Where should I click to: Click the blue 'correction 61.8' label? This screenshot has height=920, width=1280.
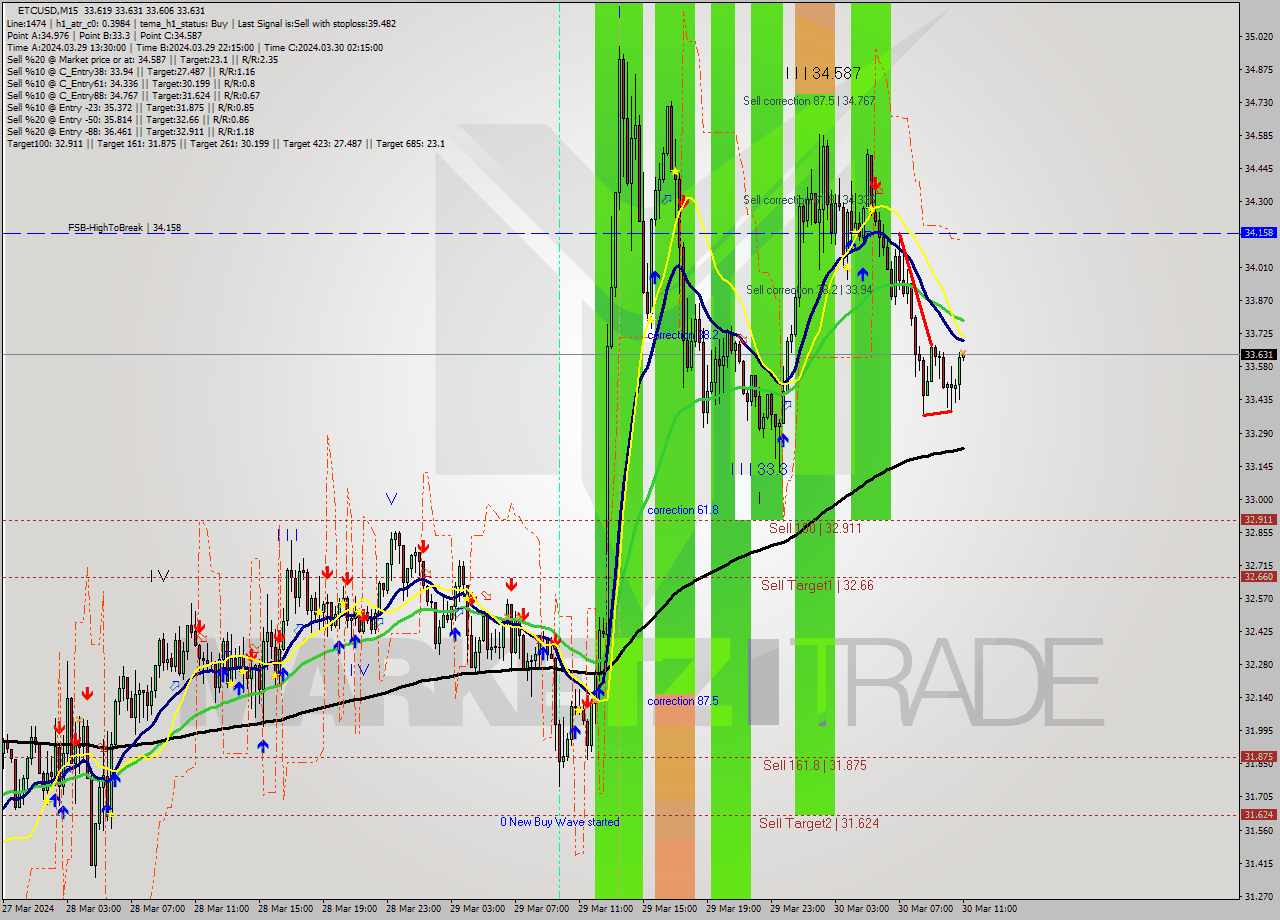(x=682, y=510)
